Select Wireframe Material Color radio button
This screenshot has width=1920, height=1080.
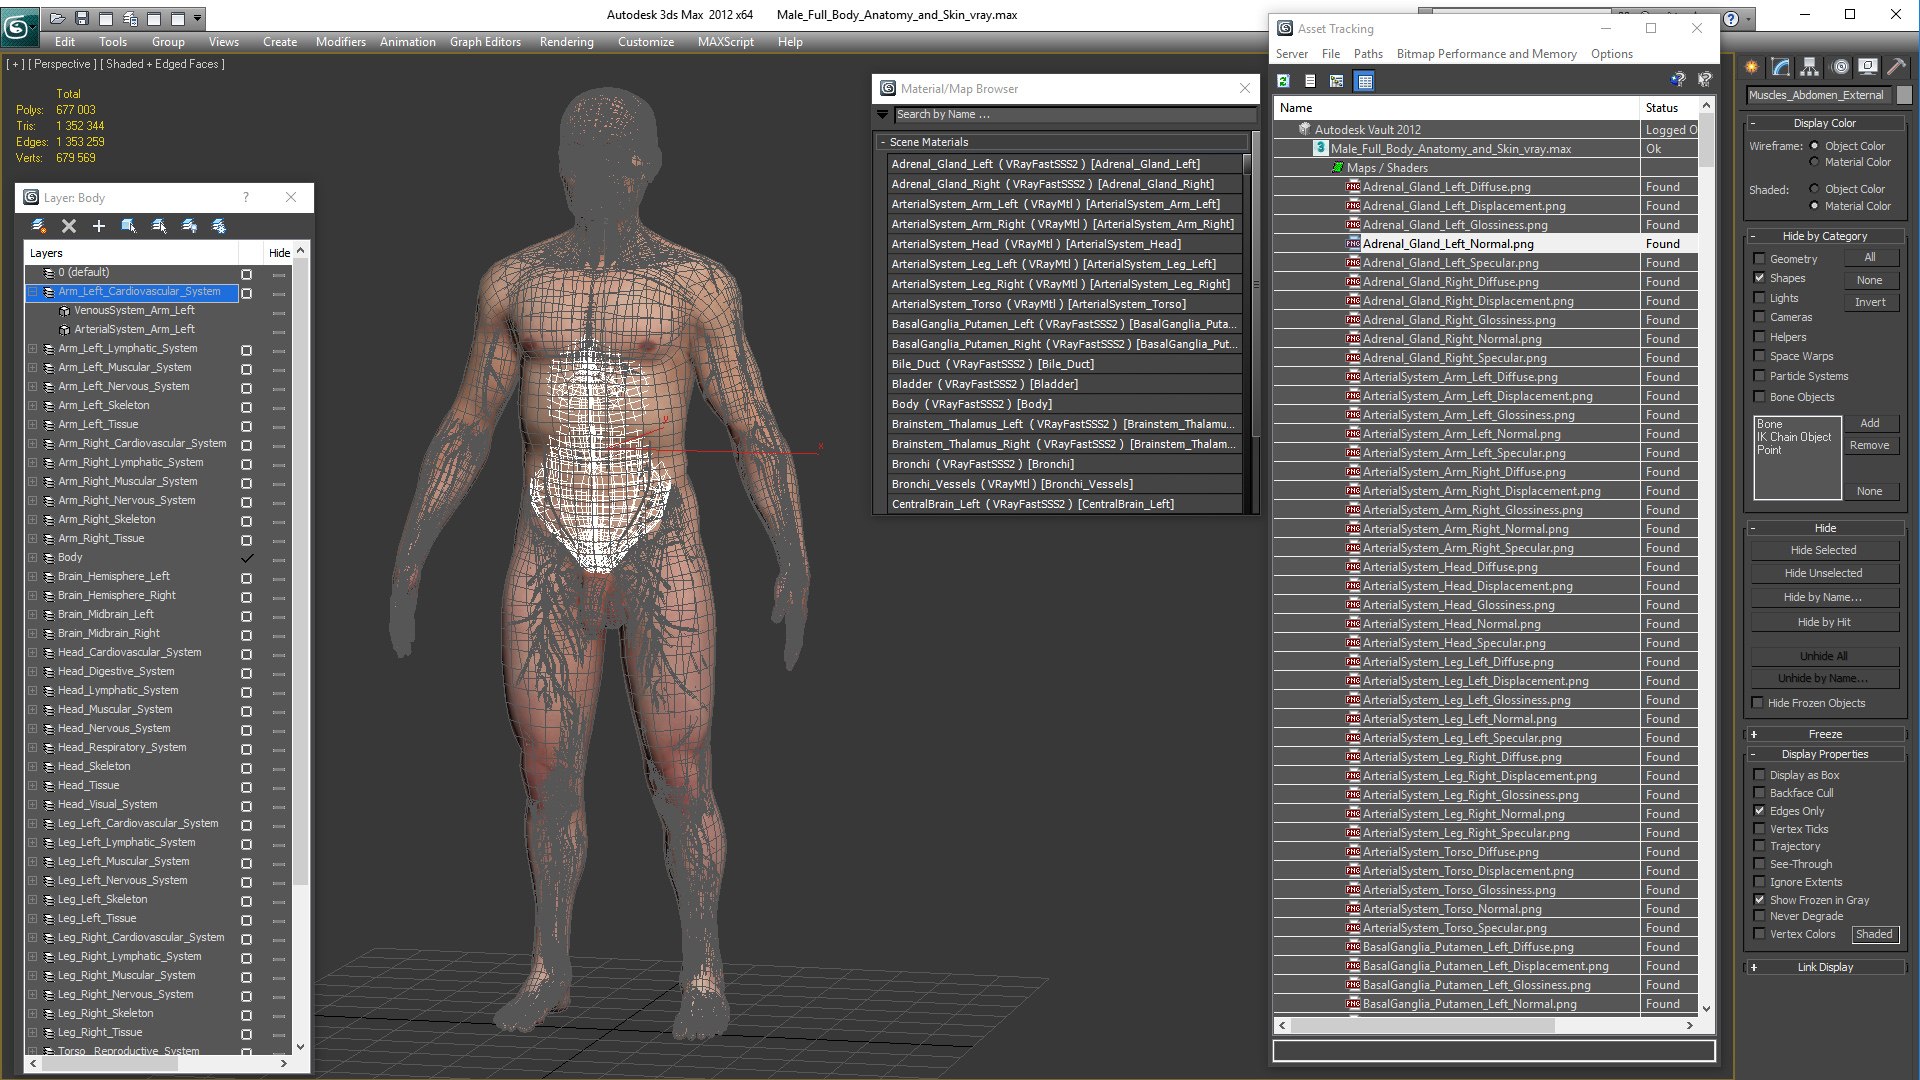pyautogui.click(x=1814, y=162)
